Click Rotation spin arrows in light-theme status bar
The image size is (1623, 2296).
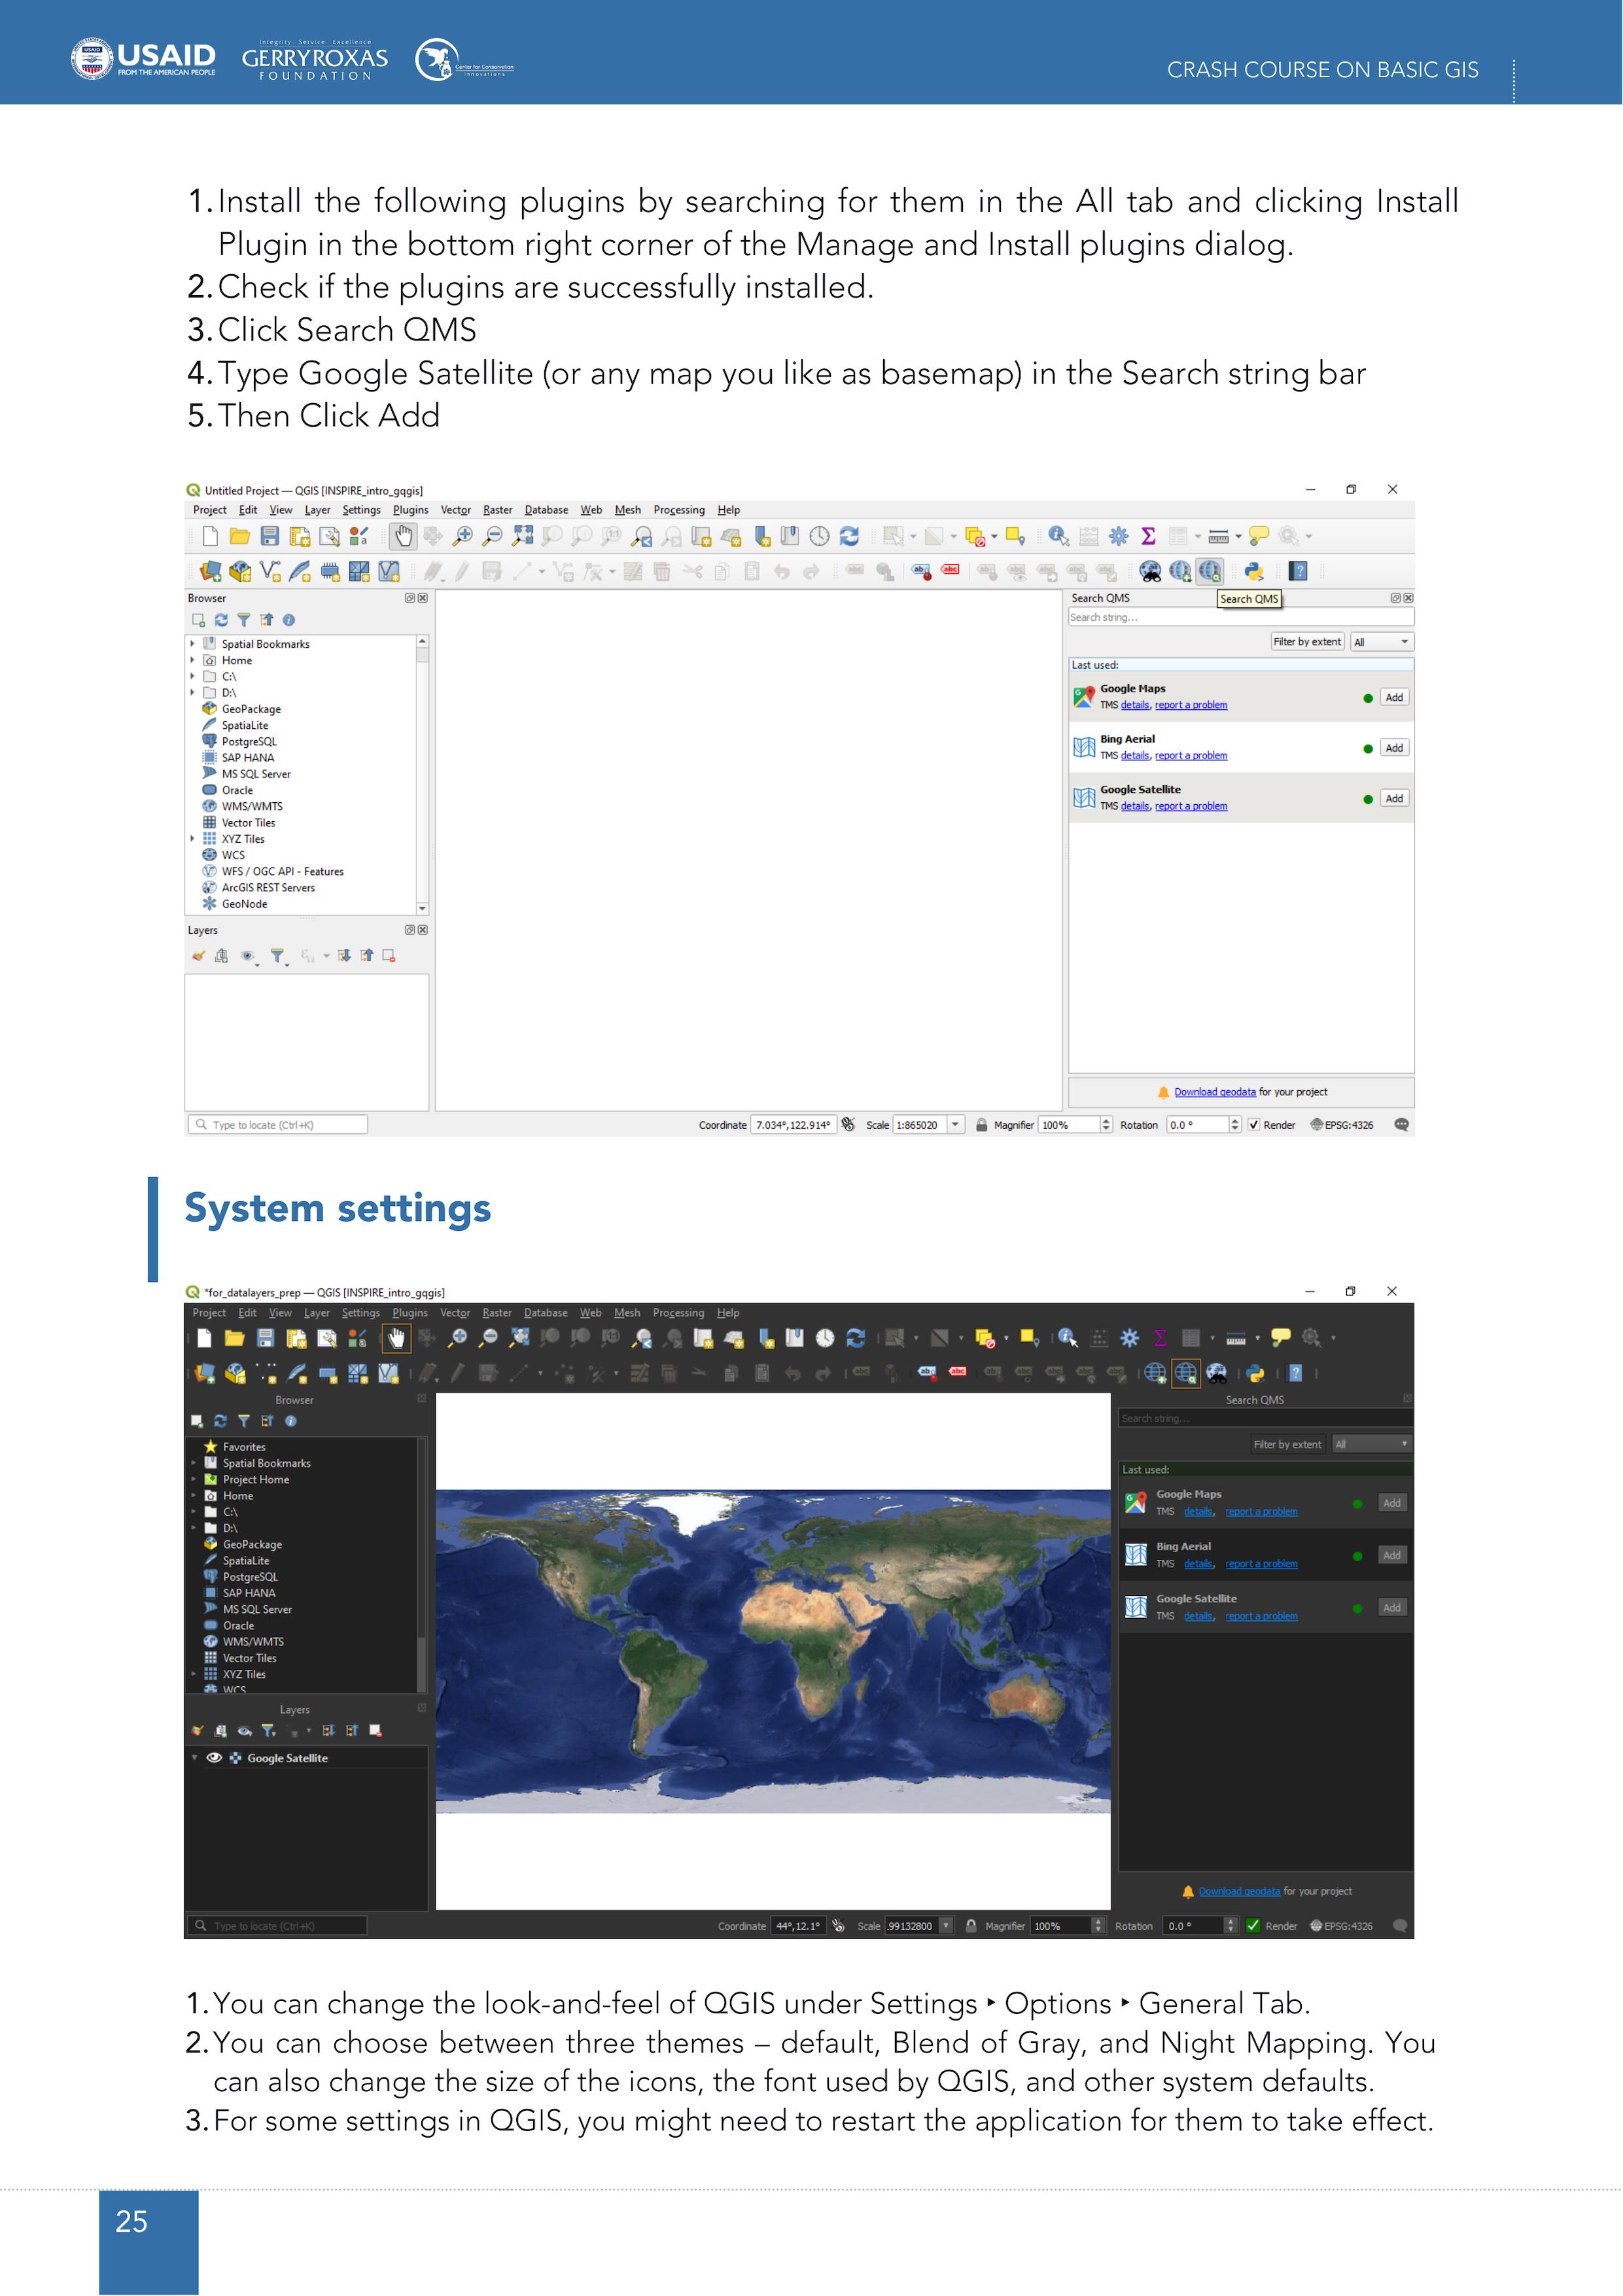coord(1235,1125)
